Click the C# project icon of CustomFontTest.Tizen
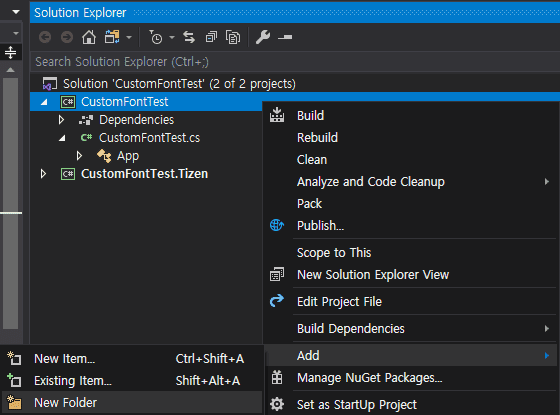Image resolution: width=560 pixels, height=415 pixels. (68, 174)
